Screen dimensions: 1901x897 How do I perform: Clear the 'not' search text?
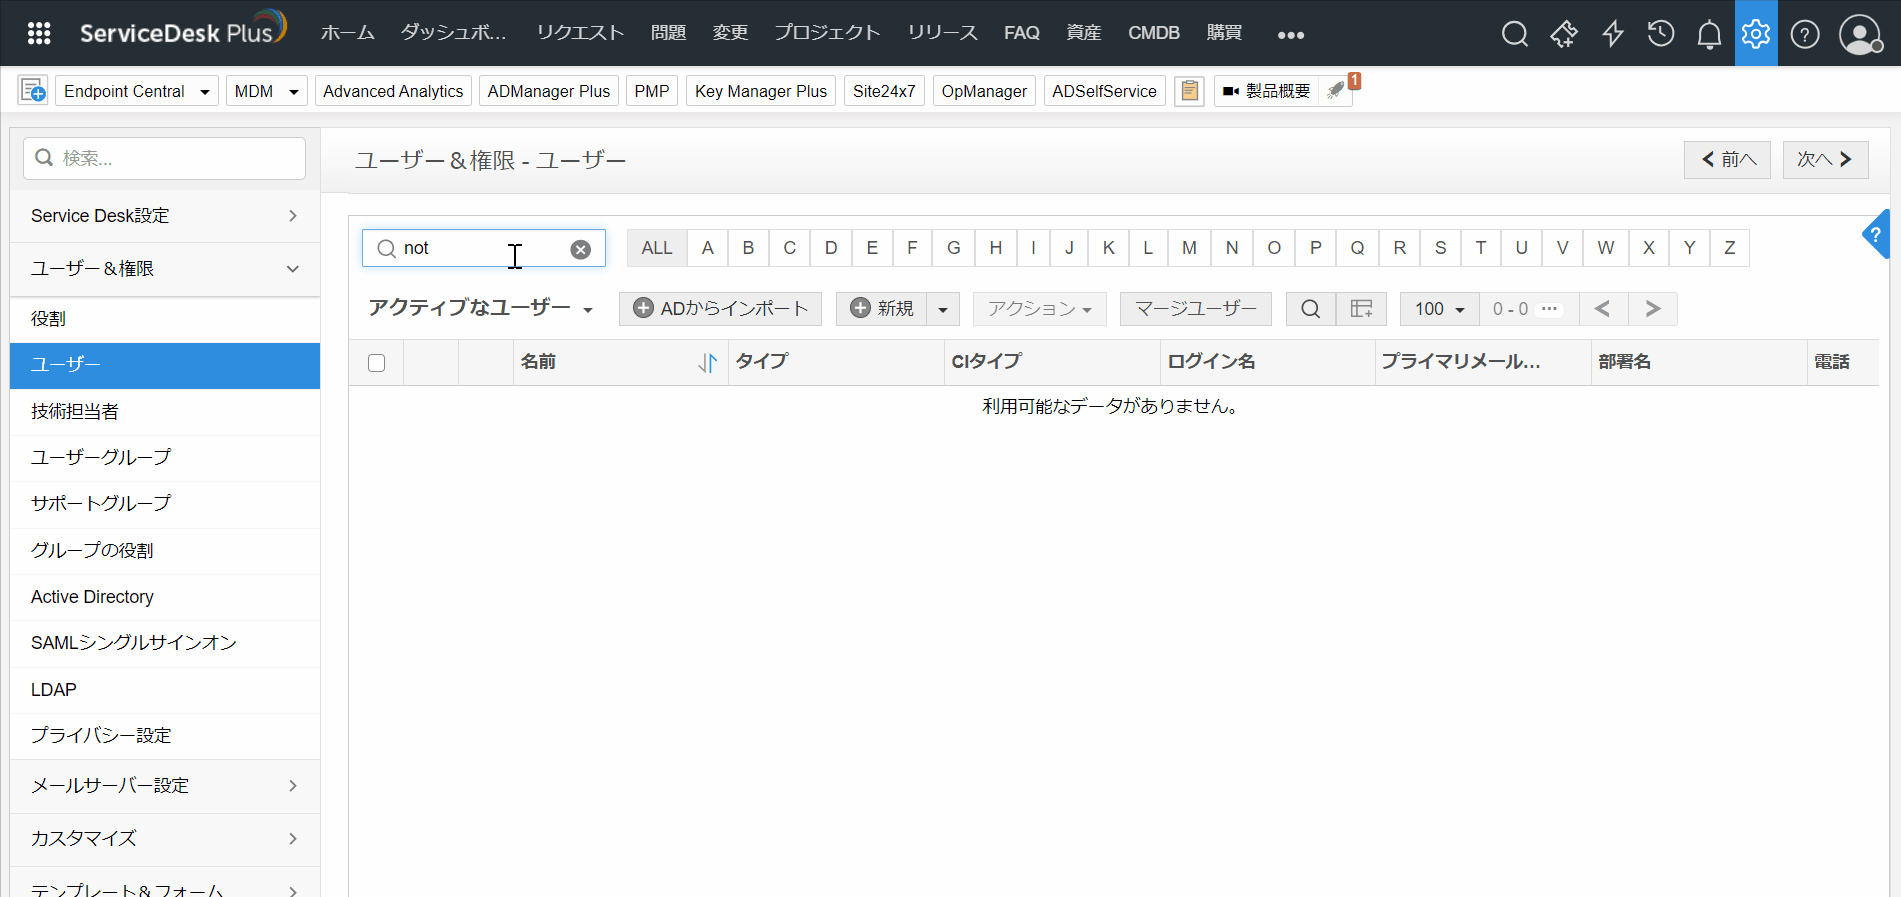click(x=580, y=249)
